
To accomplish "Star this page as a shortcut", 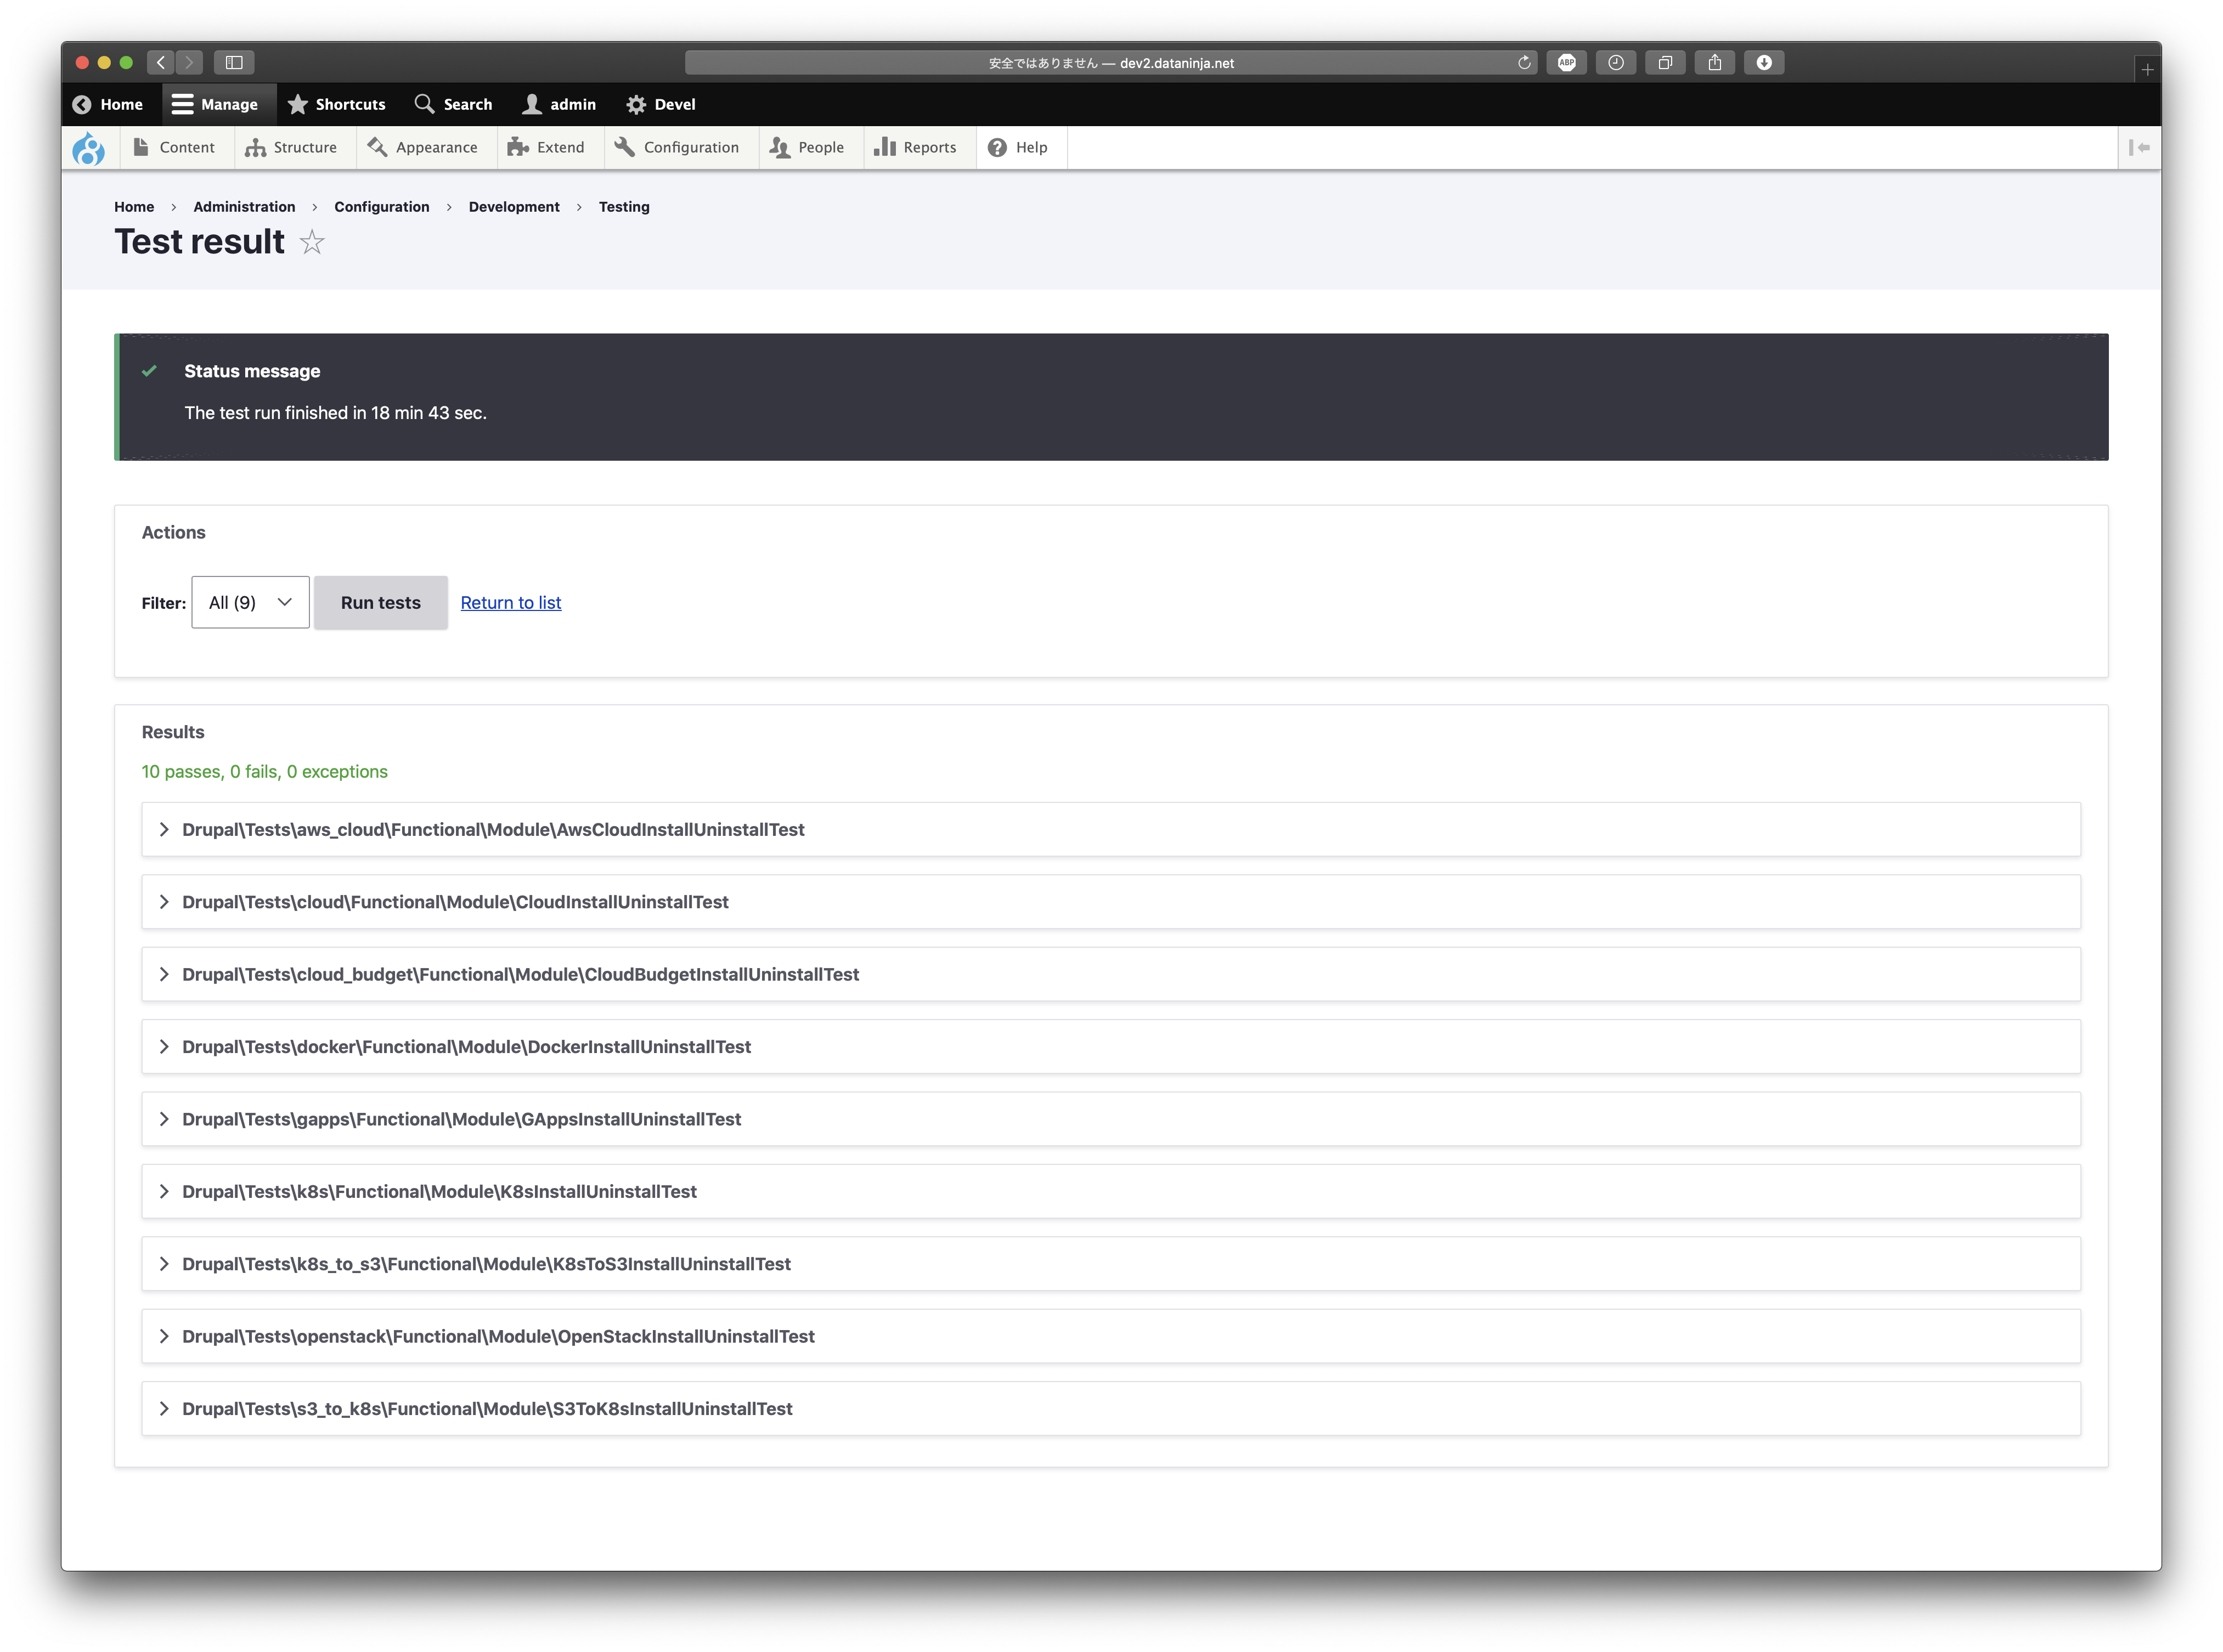I will pyautogui.click(x=312, y=242).
